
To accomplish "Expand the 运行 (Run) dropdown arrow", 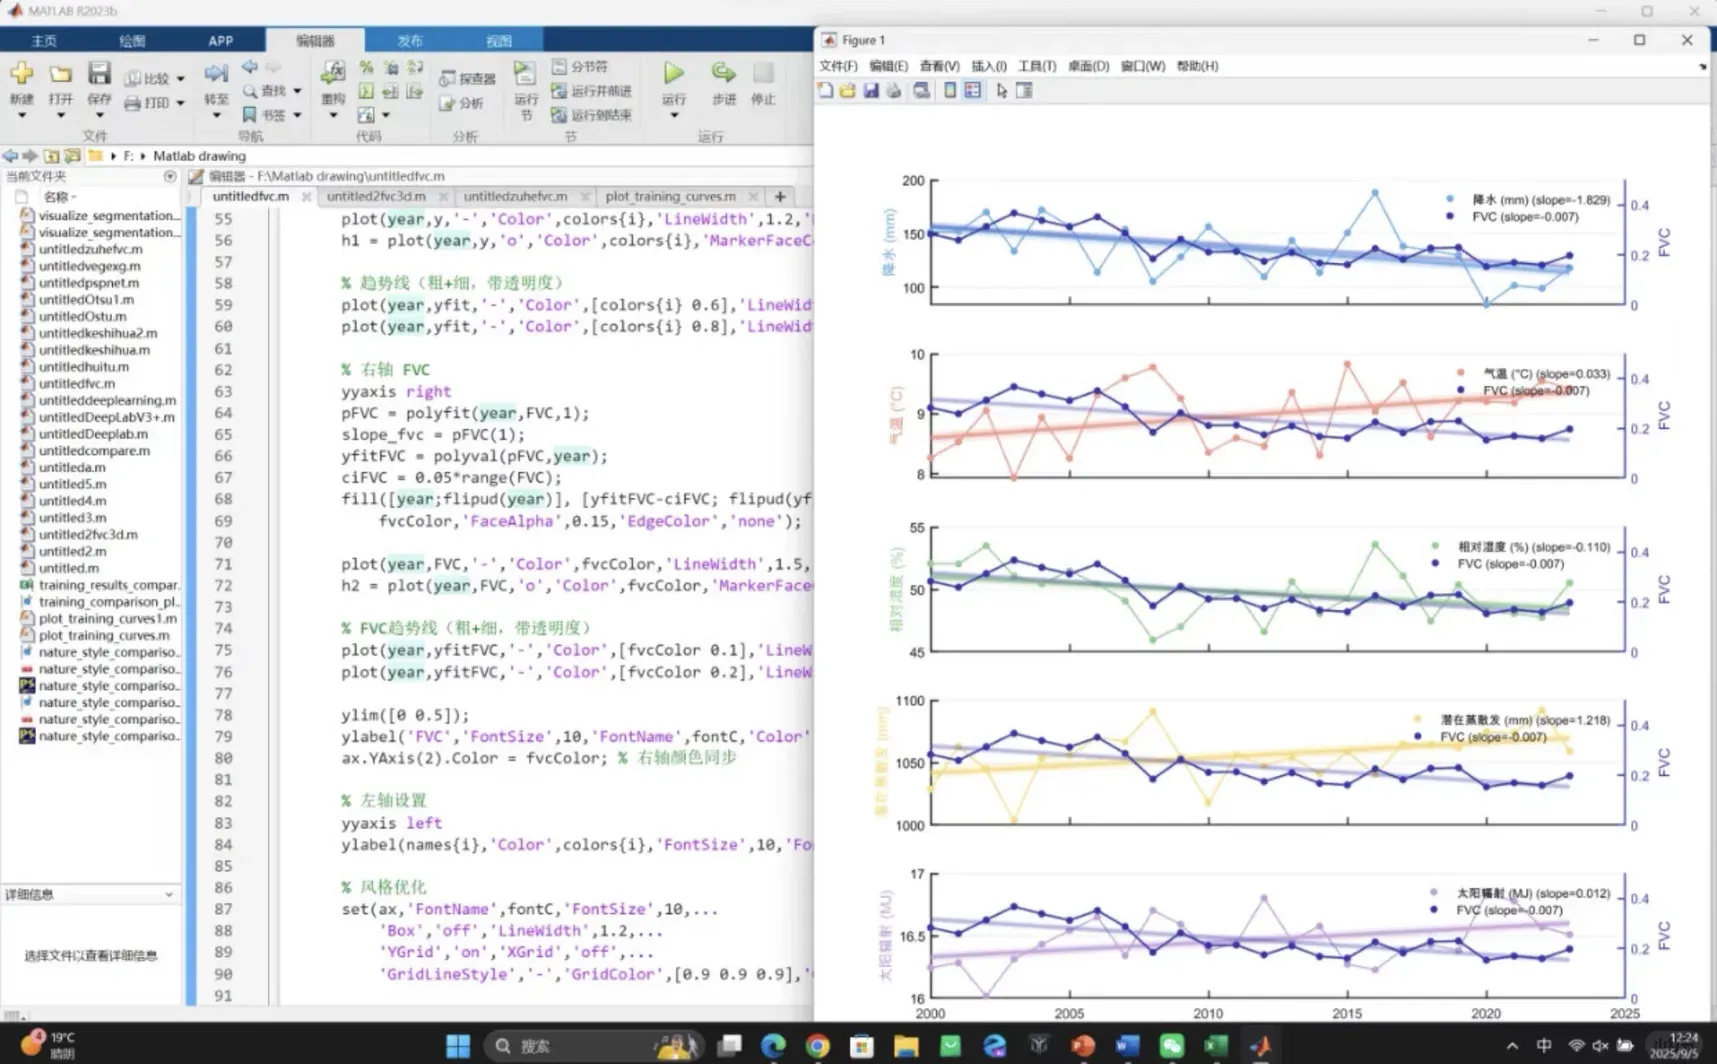I will (674, 116).
